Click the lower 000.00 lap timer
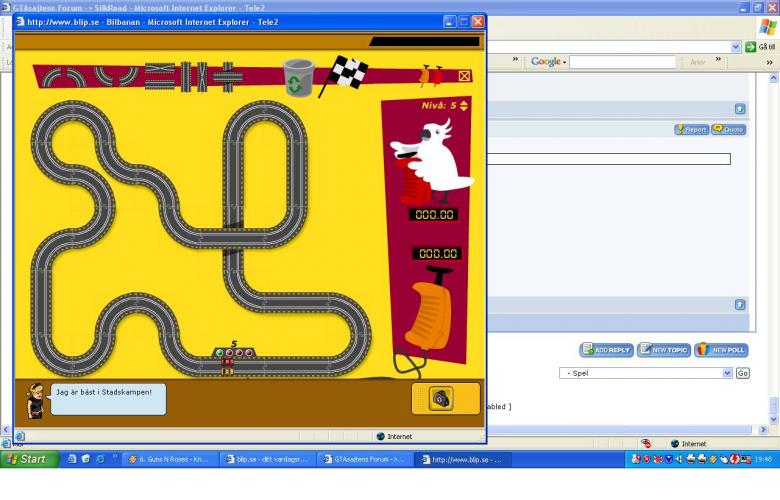Image resolution: width=780 pixels, height=500 pixels. 437,253
